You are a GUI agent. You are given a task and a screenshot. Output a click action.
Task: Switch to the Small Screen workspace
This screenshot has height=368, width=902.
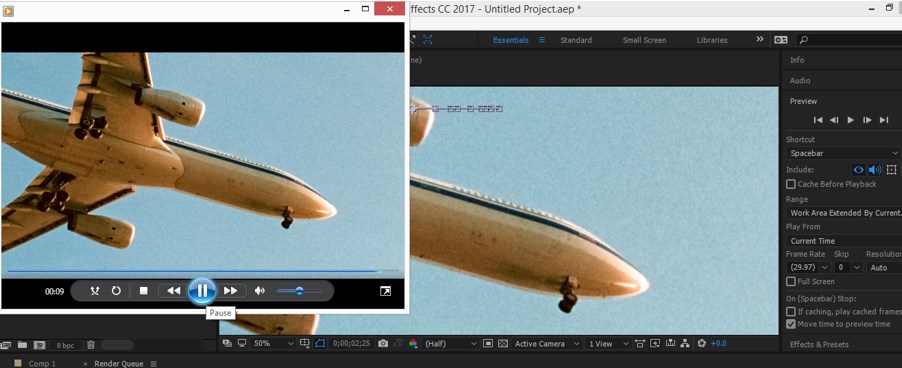[x=644, y=40]
